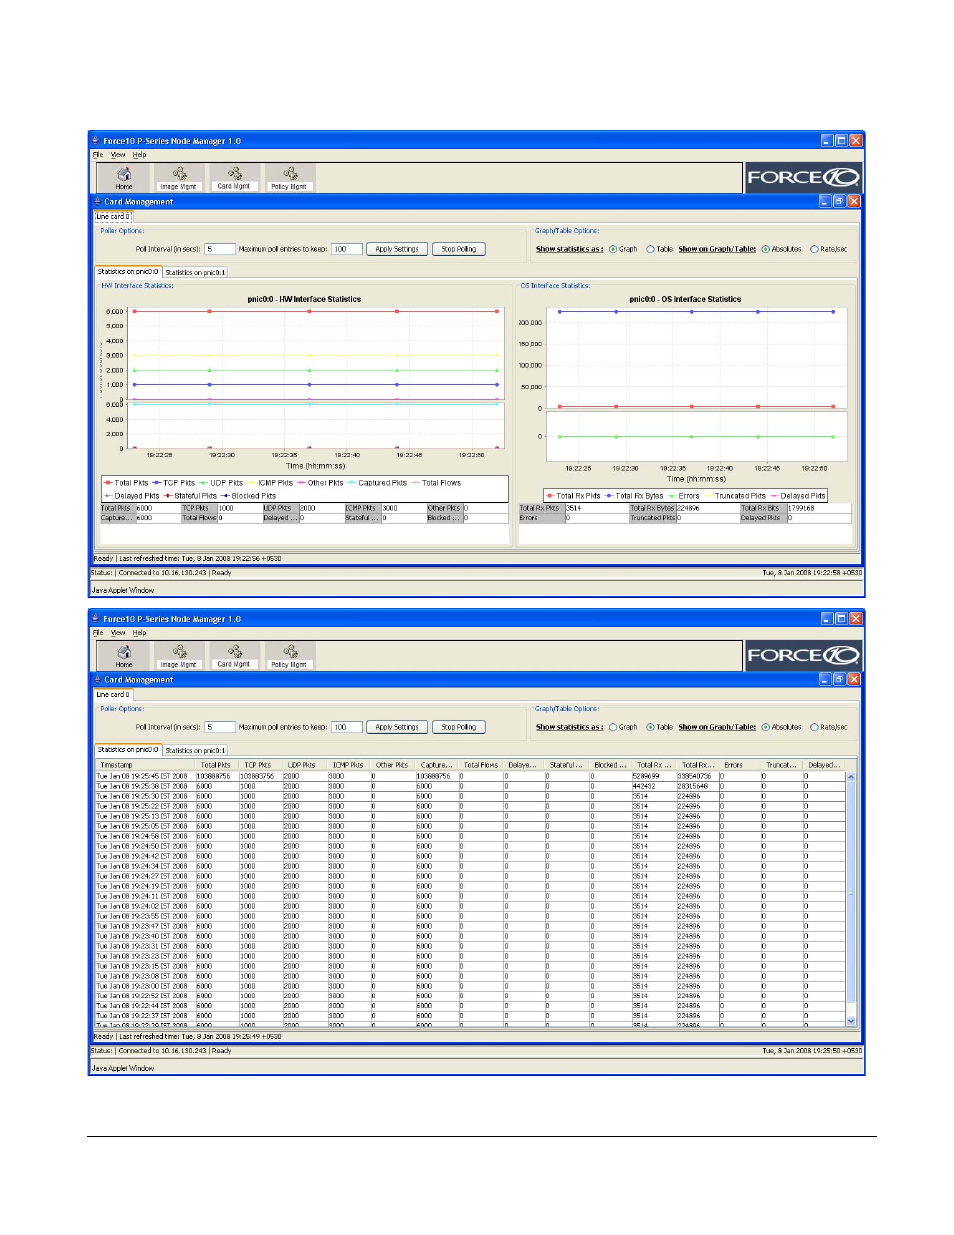Click table scrollbar up arrow
This screenshot has width=954, height=1235.
click(851, 776)
